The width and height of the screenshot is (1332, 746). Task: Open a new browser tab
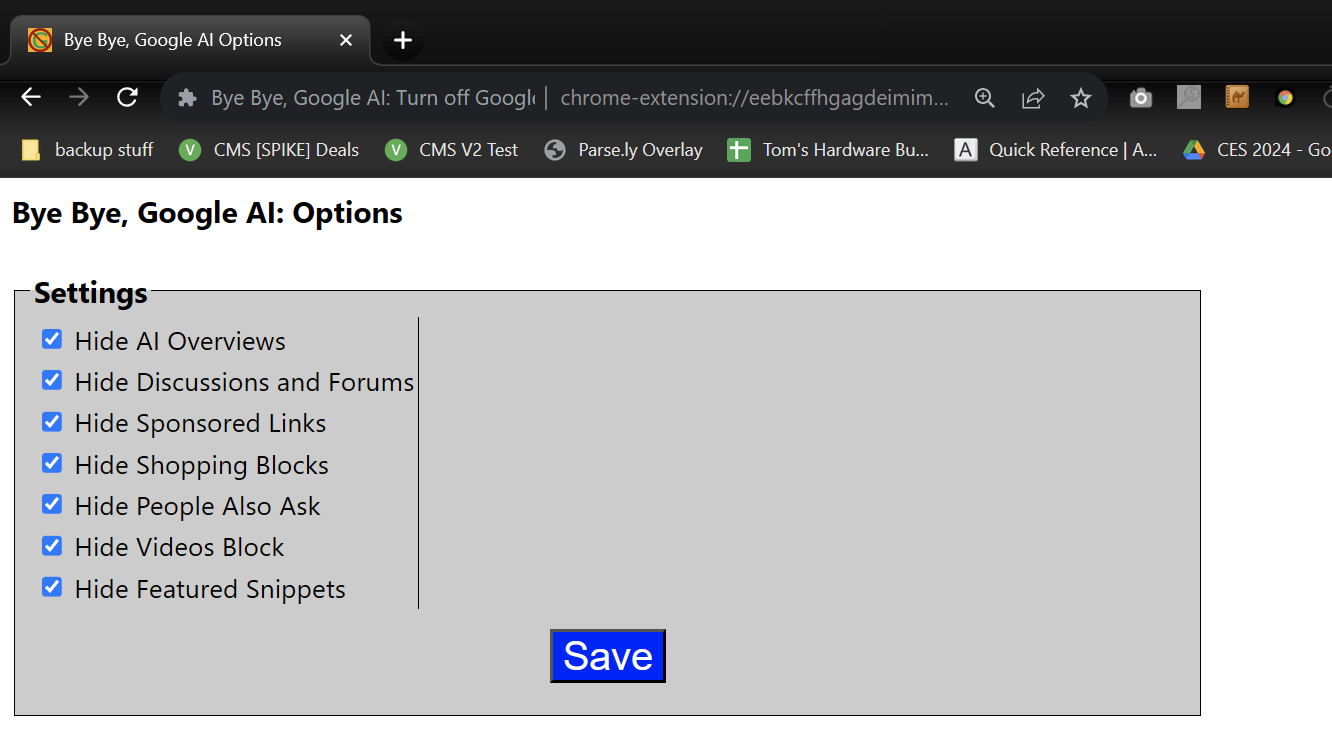(403, 40)
